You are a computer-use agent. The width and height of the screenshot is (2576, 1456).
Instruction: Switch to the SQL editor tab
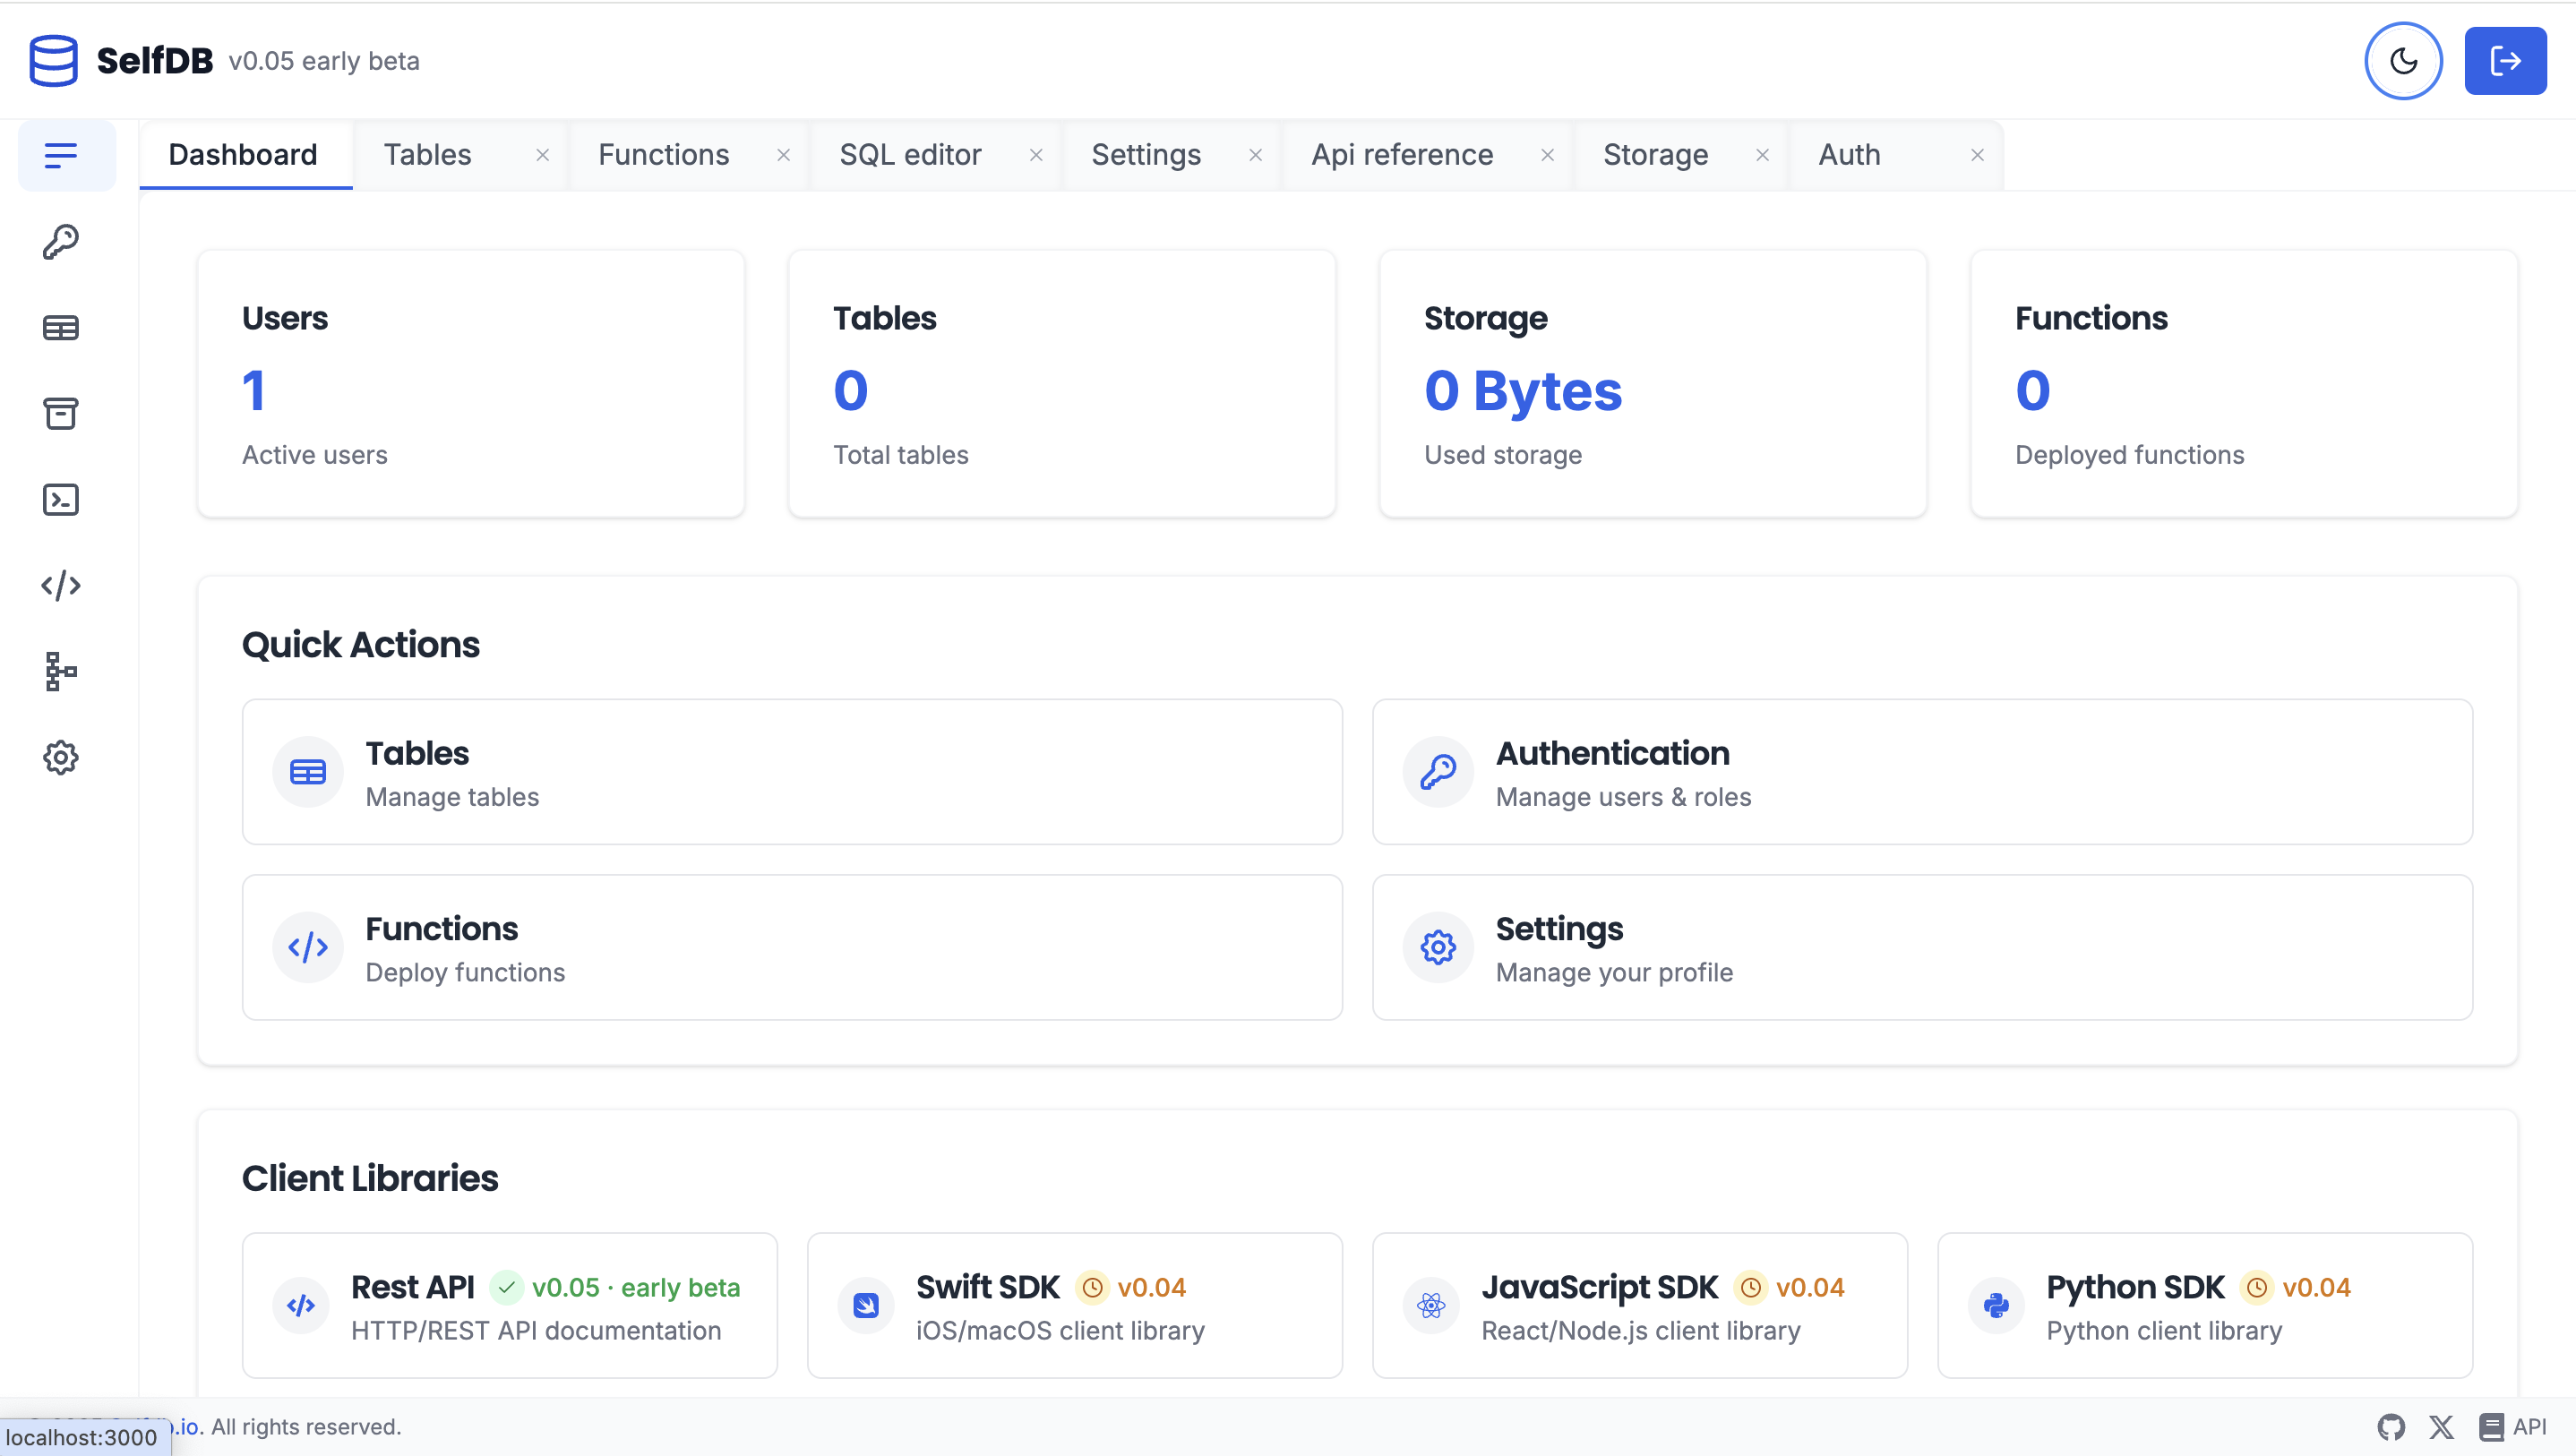click(910, 155)
